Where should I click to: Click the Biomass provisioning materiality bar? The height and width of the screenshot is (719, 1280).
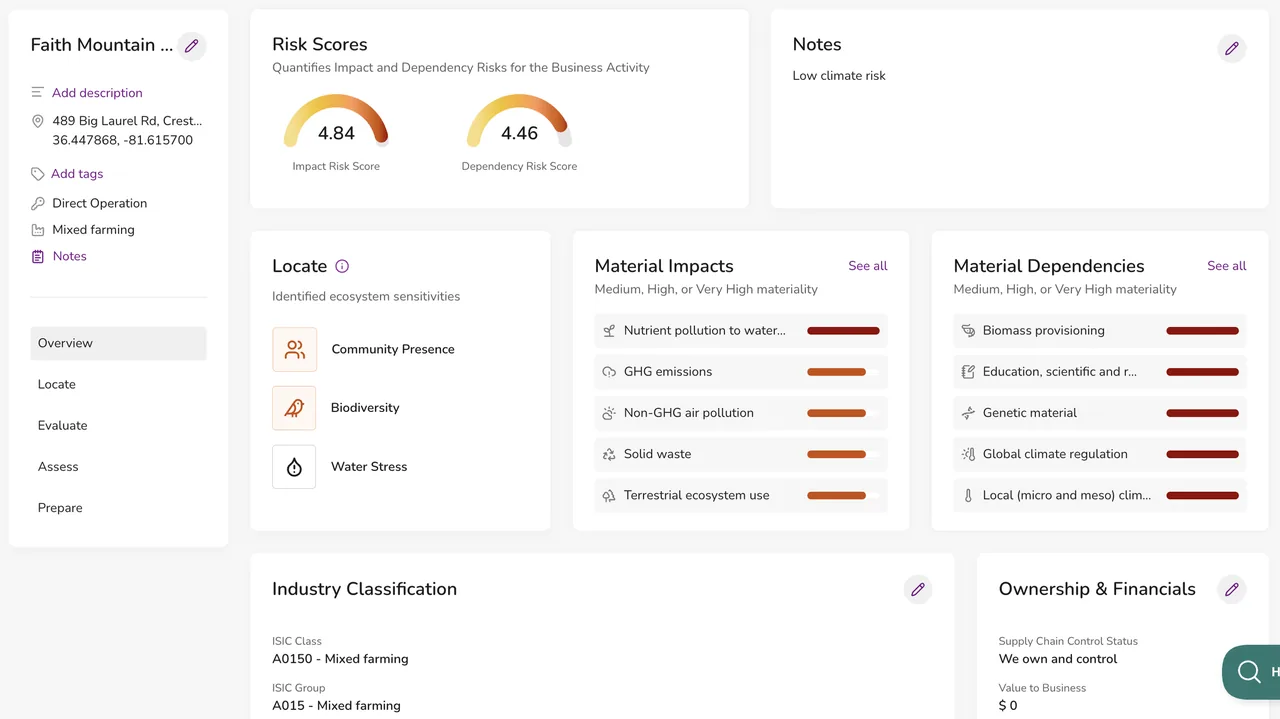pyautogui.click(x=1202, y=331)
